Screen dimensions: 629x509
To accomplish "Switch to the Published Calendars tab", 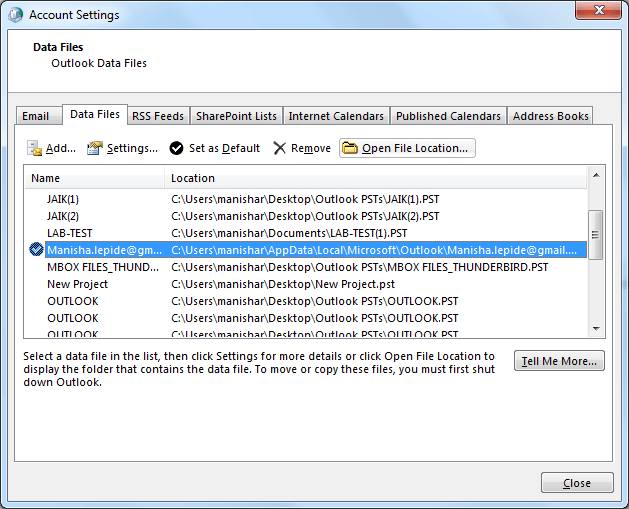I will click(448, 116).
